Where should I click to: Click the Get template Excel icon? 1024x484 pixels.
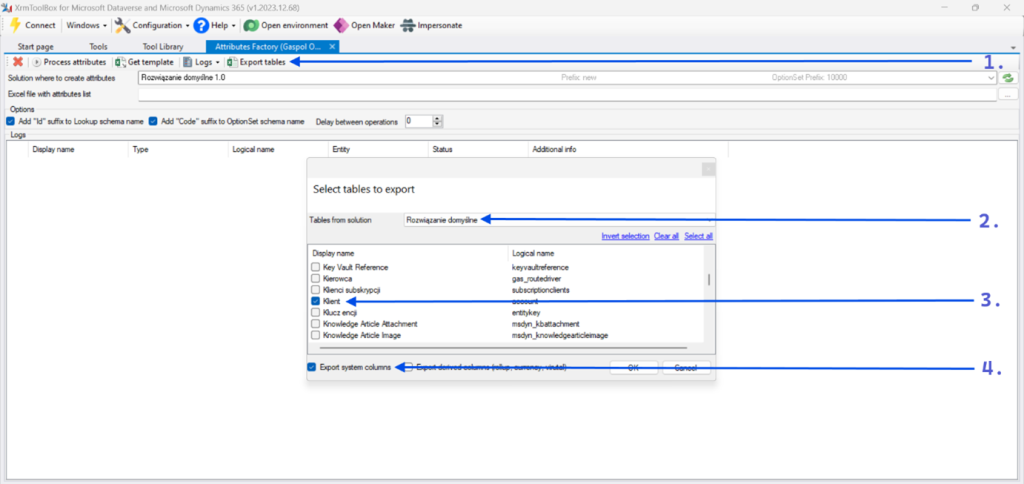pos(120,62)
